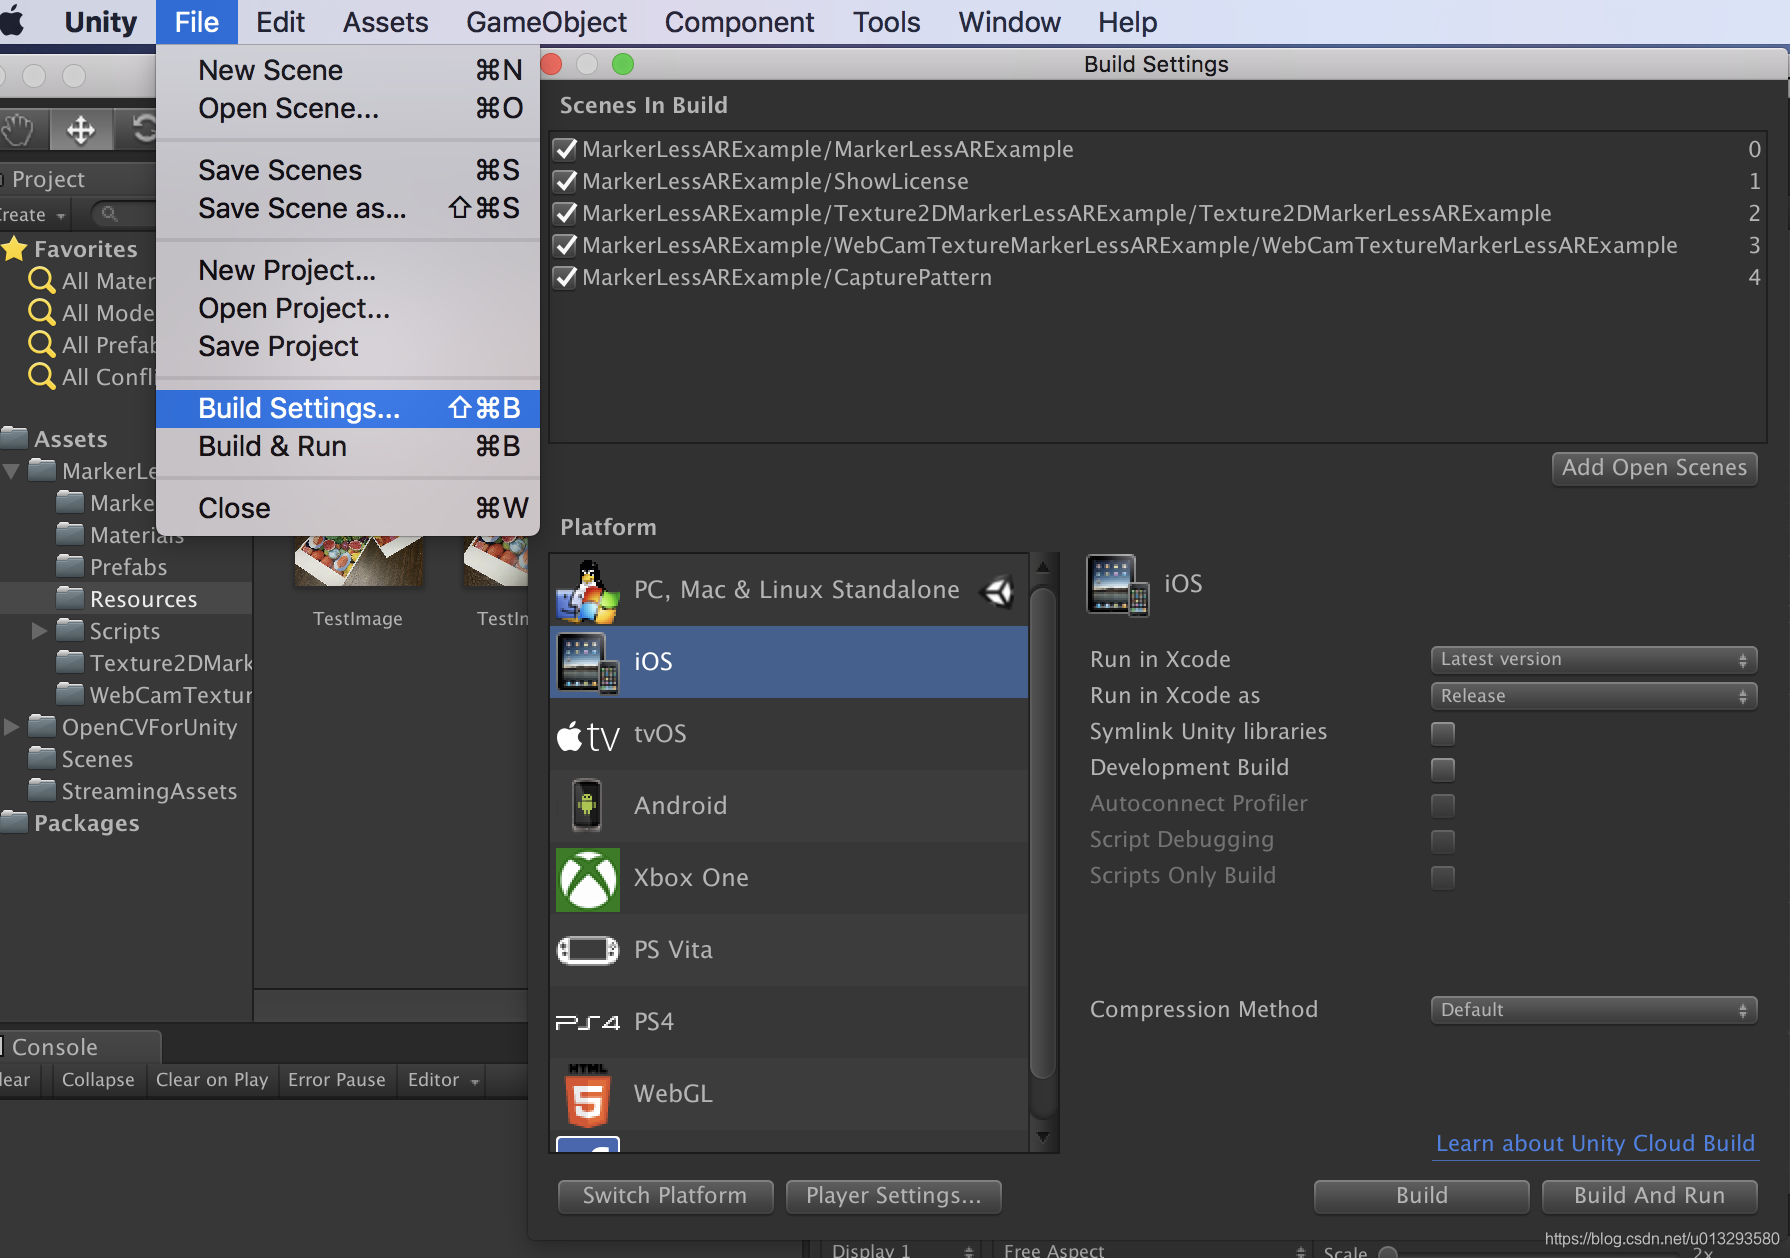Click the Switch Platform button
This screenshot has height=1258, width=1790.
click(x=665, y=1196)
